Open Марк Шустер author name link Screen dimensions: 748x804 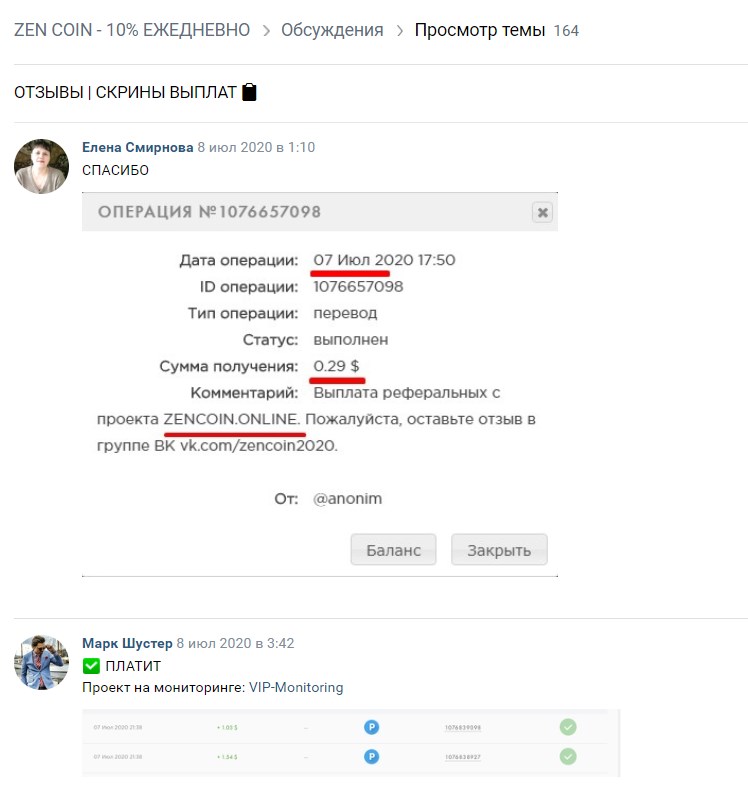click(x=127, y=643)
